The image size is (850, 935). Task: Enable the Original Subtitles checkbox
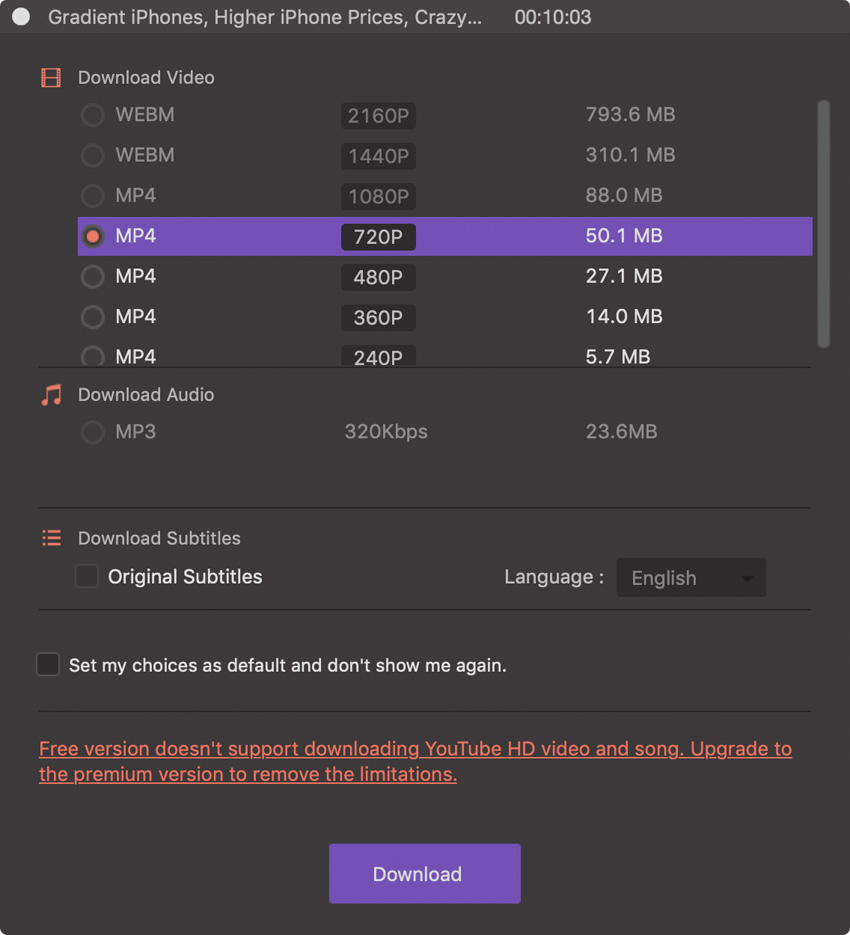tap(87, 577)
